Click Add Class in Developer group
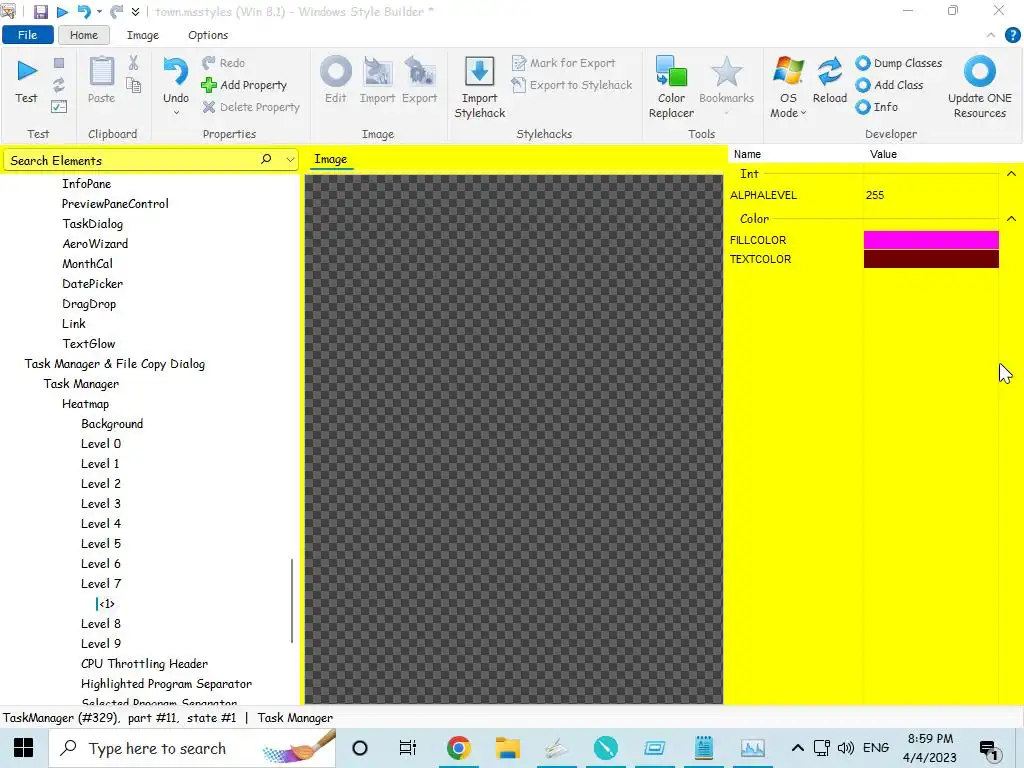The width and height of the screenshot is (1024, 768). point(889,85)
